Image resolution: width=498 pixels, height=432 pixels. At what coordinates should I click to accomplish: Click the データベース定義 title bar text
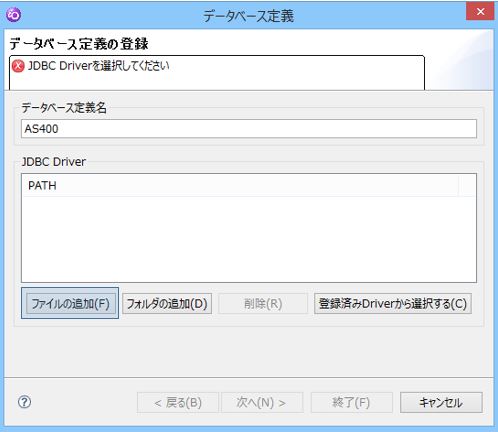click(x=249, y=16)
